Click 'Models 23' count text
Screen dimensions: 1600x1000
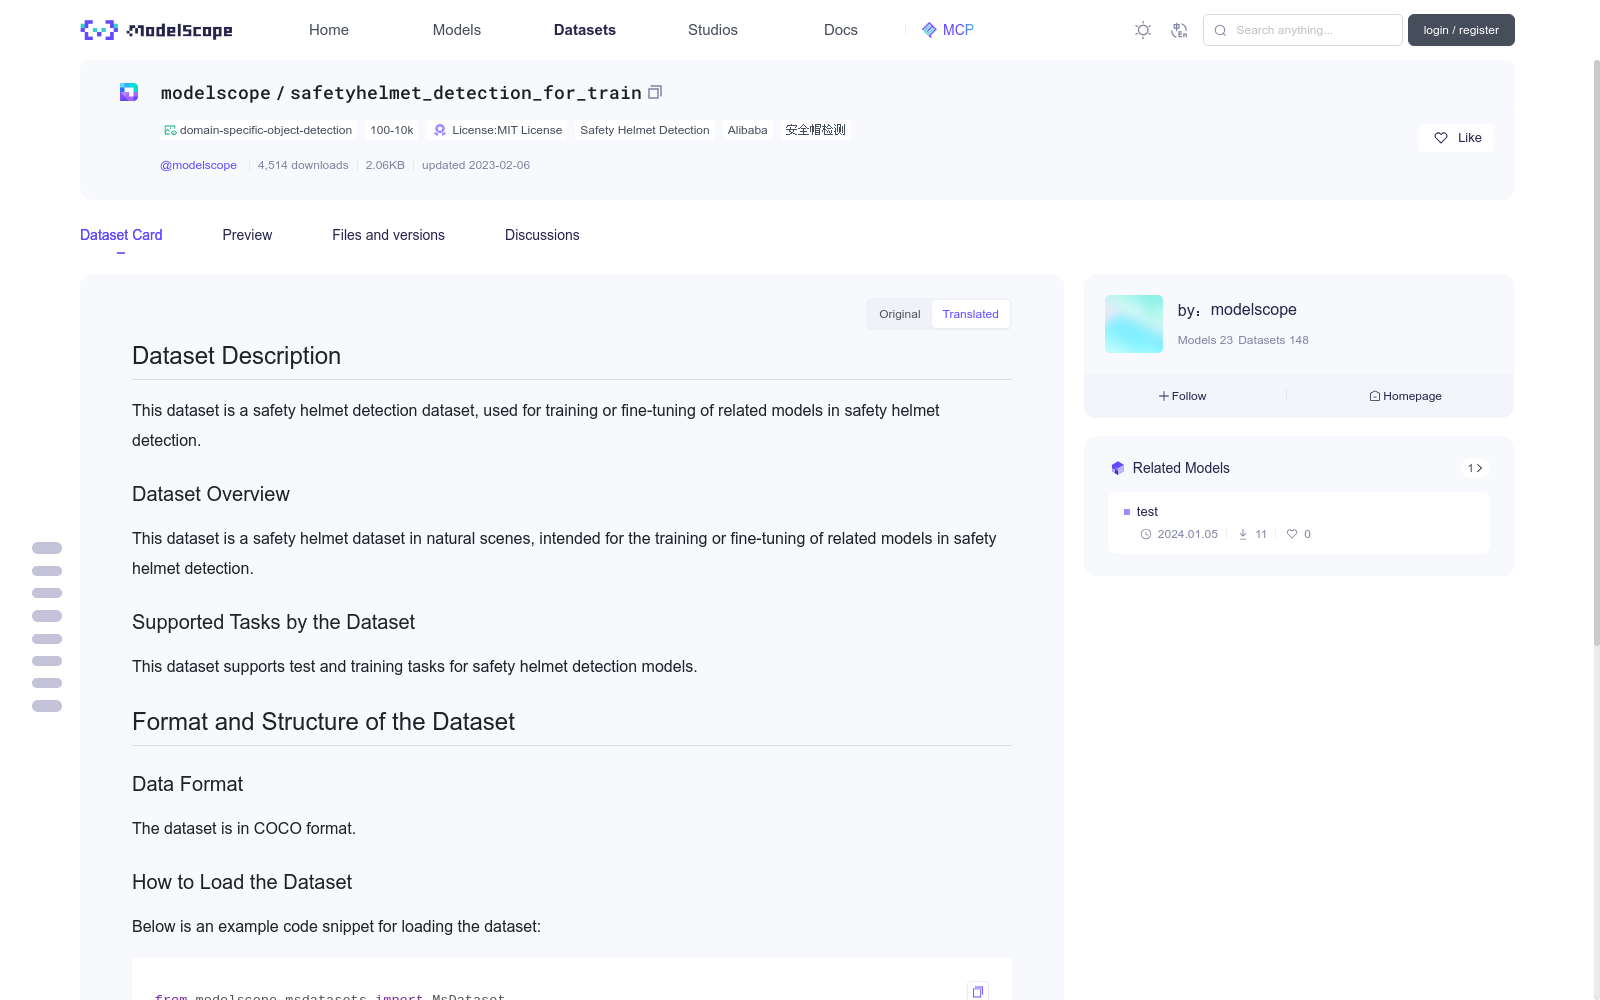1205,340
